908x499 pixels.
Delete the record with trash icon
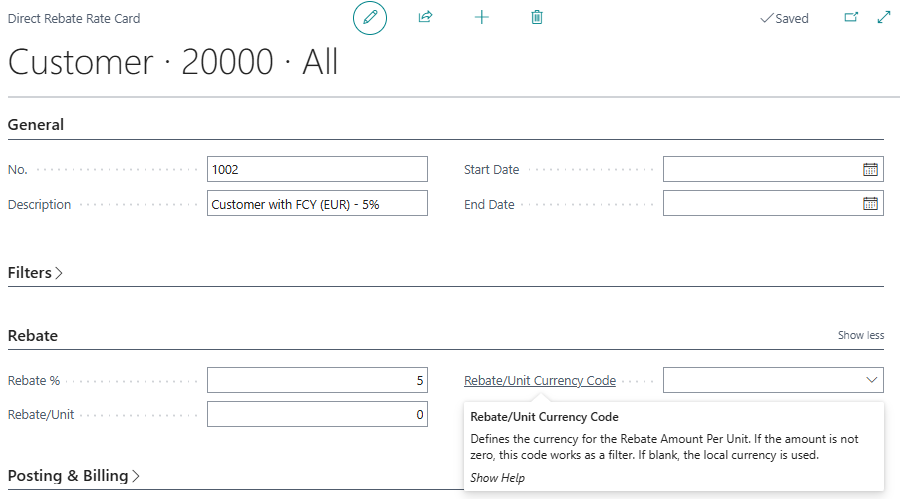(537, 17)
